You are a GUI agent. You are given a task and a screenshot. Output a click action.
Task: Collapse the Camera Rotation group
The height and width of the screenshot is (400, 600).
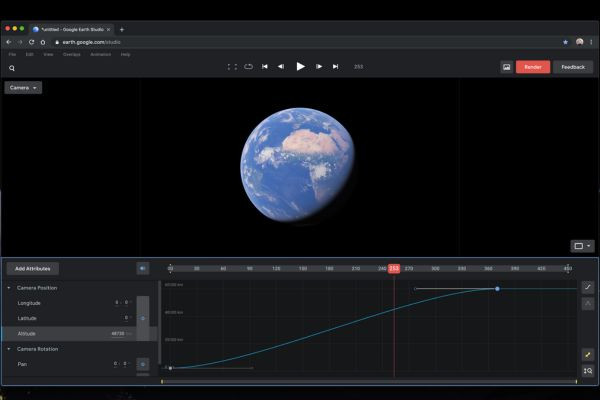[9, 349]
